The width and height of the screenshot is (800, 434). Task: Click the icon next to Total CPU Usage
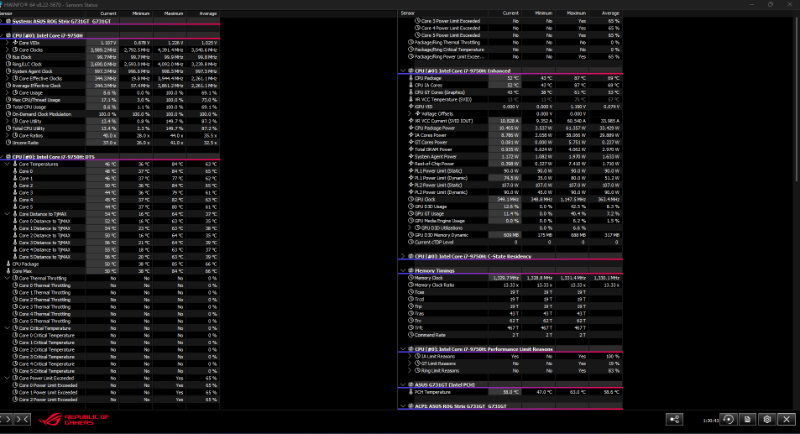[x=8, y=107]
